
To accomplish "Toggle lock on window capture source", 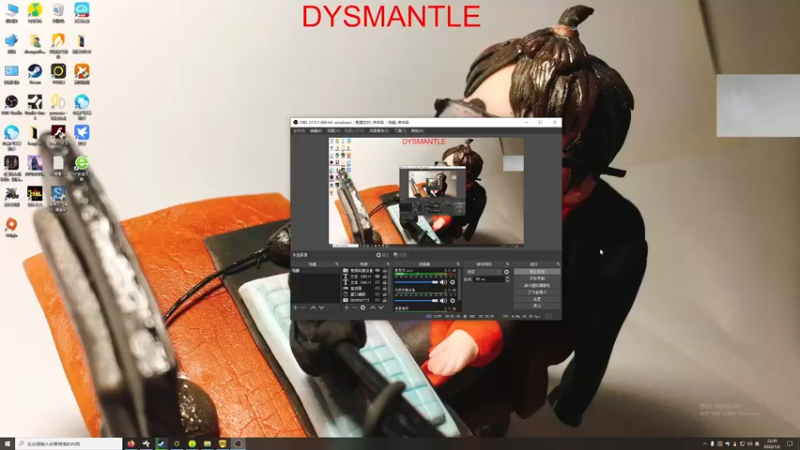I will [x=385, y=294].
